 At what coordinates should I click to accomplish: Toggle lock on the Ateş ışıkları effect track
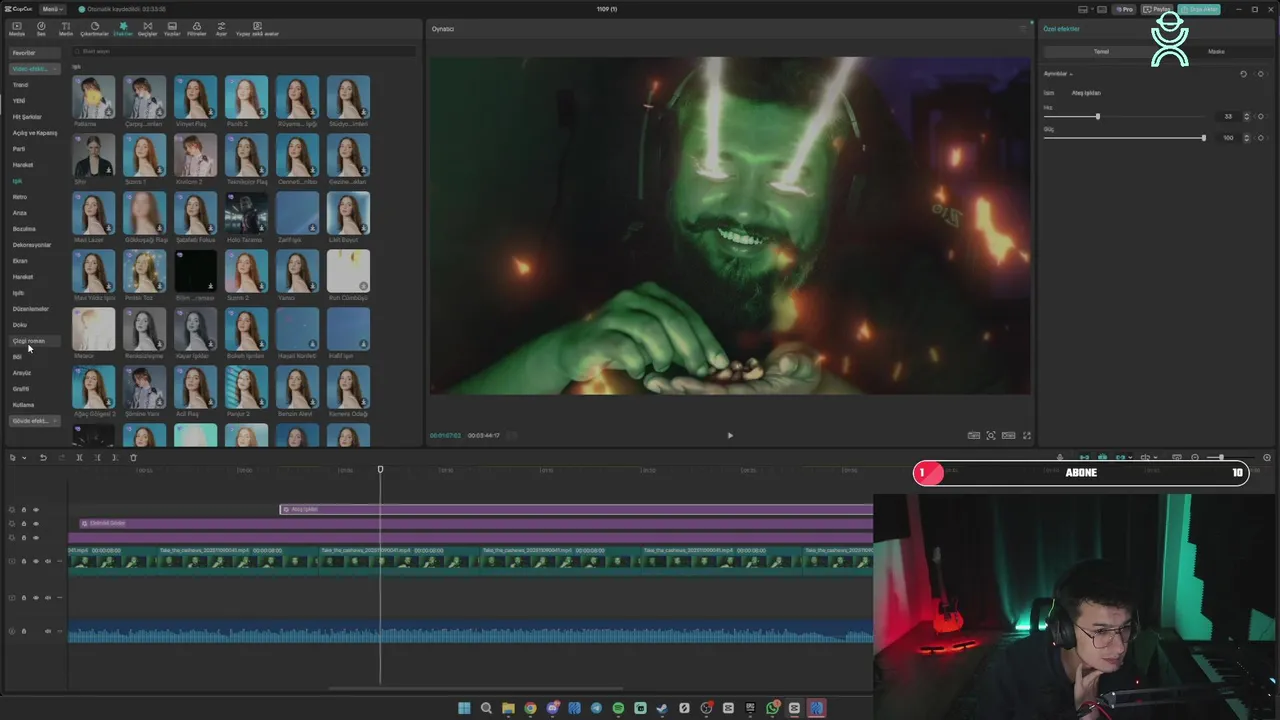pyautogui.click(x=24, y=510)
